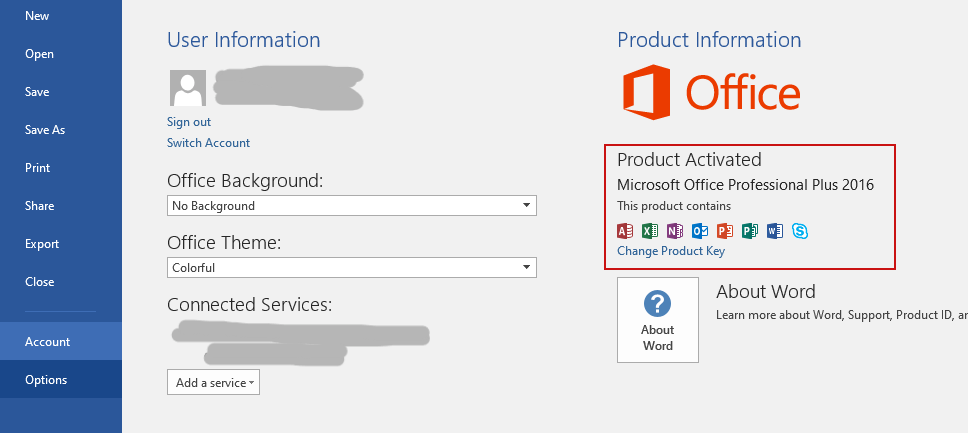
Task: Open the Office Background dropdown
Action: pos(352,206)
